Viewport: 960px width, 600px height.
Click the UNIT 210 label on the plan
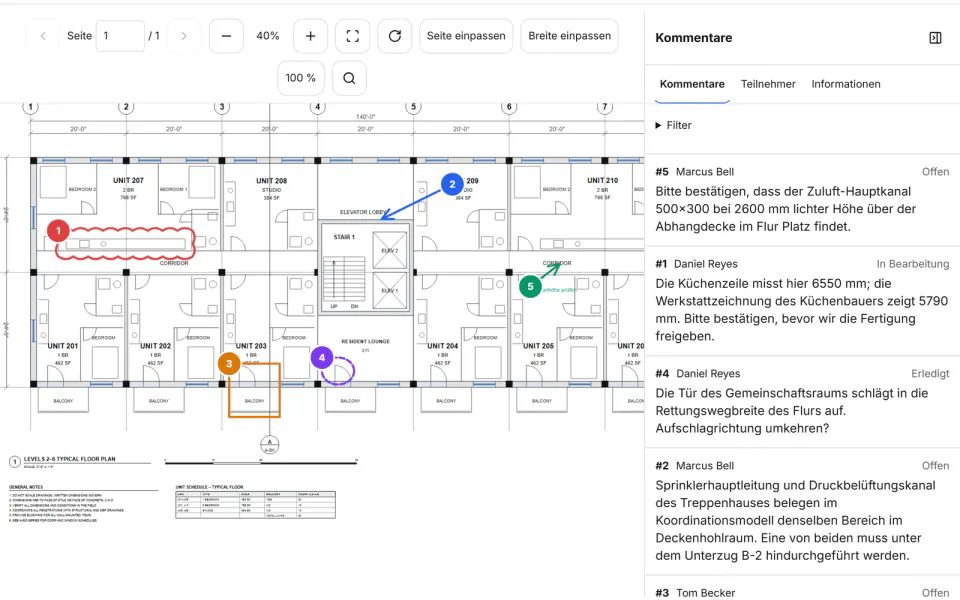coord(602,181)
